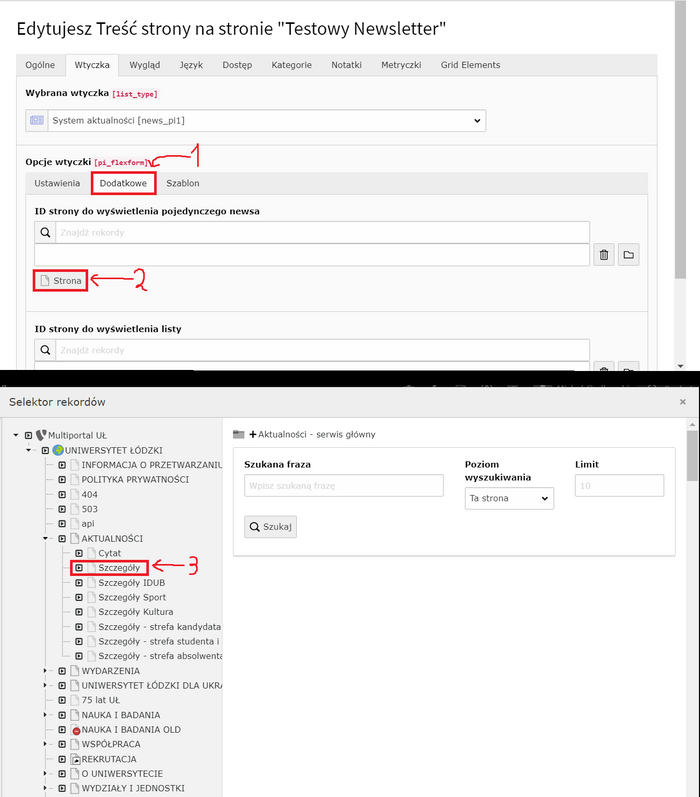Click the list_type plugin icon left of dropdown
The height and width of the screenshot is (797, 700).
(x=36, y=121)
